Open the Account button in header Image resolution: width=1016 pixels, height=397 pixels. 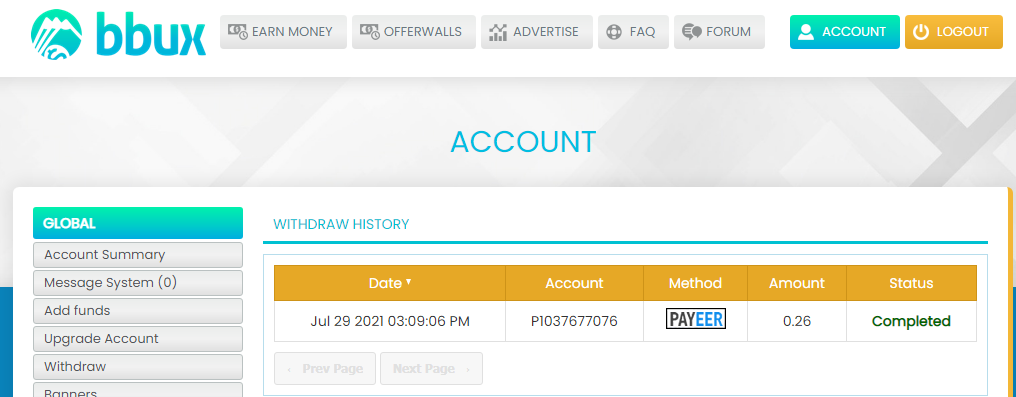coord(844,32)
